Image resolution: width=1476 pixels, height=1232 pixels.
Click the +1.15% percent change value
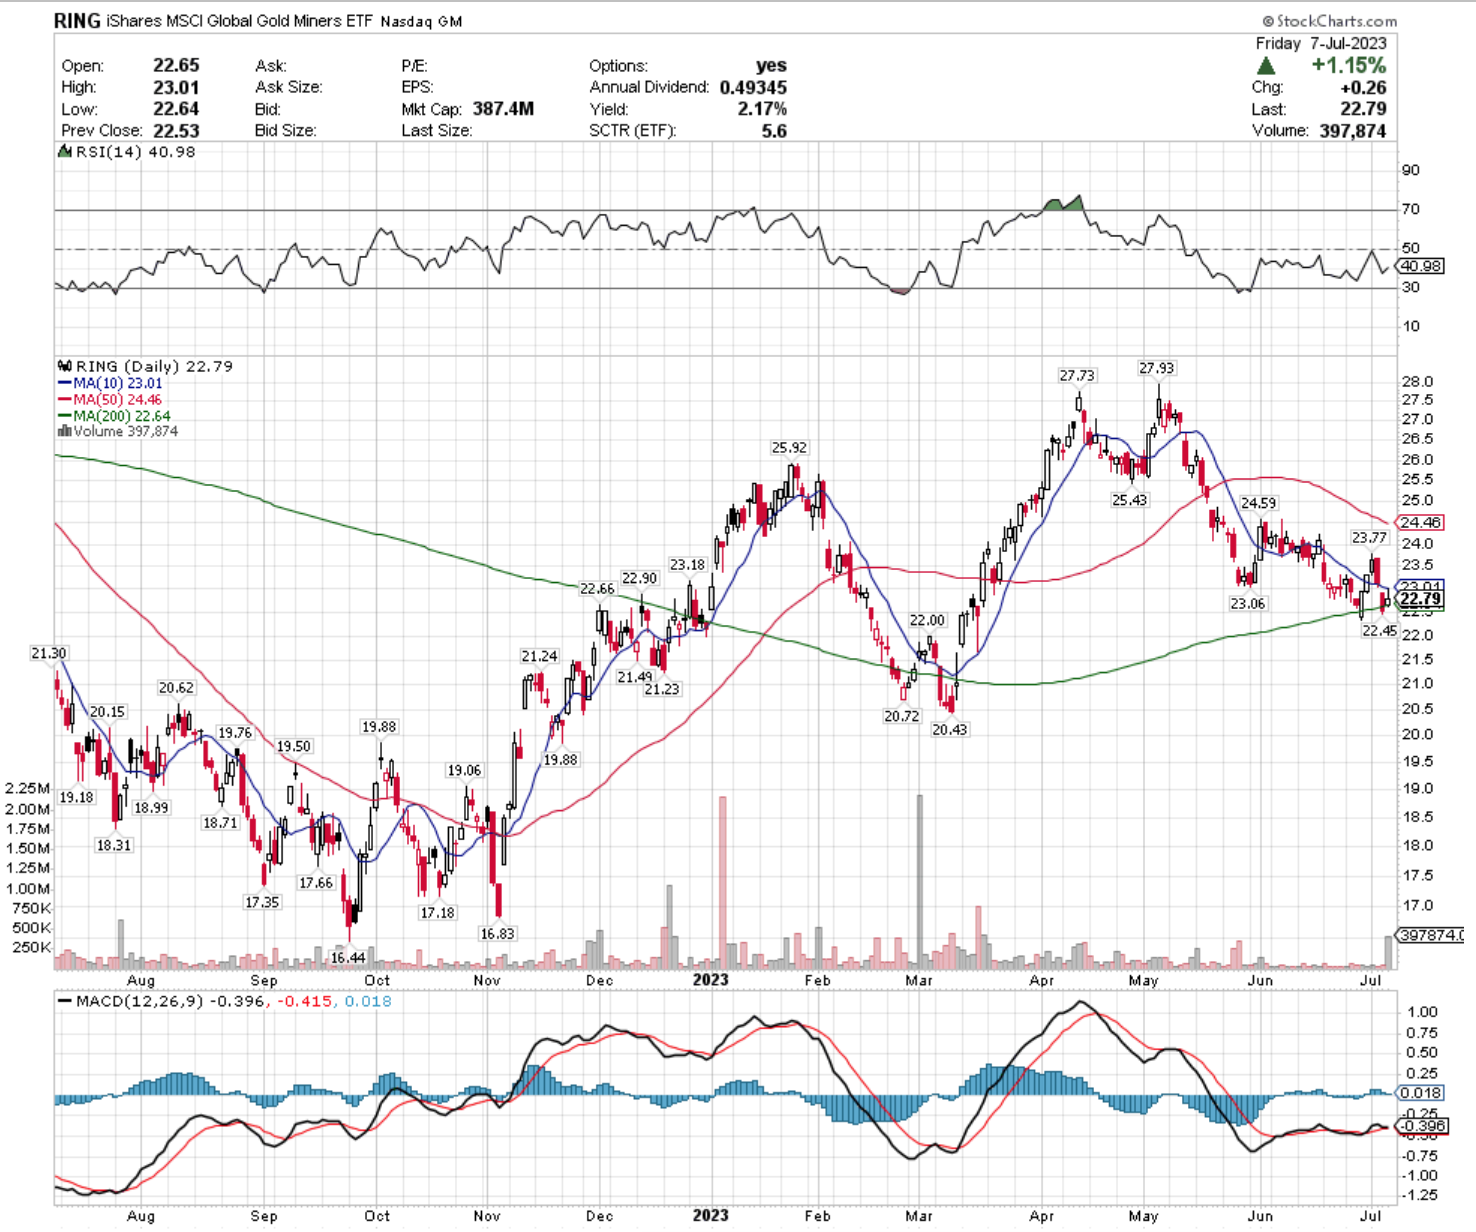click(1349, 66)
